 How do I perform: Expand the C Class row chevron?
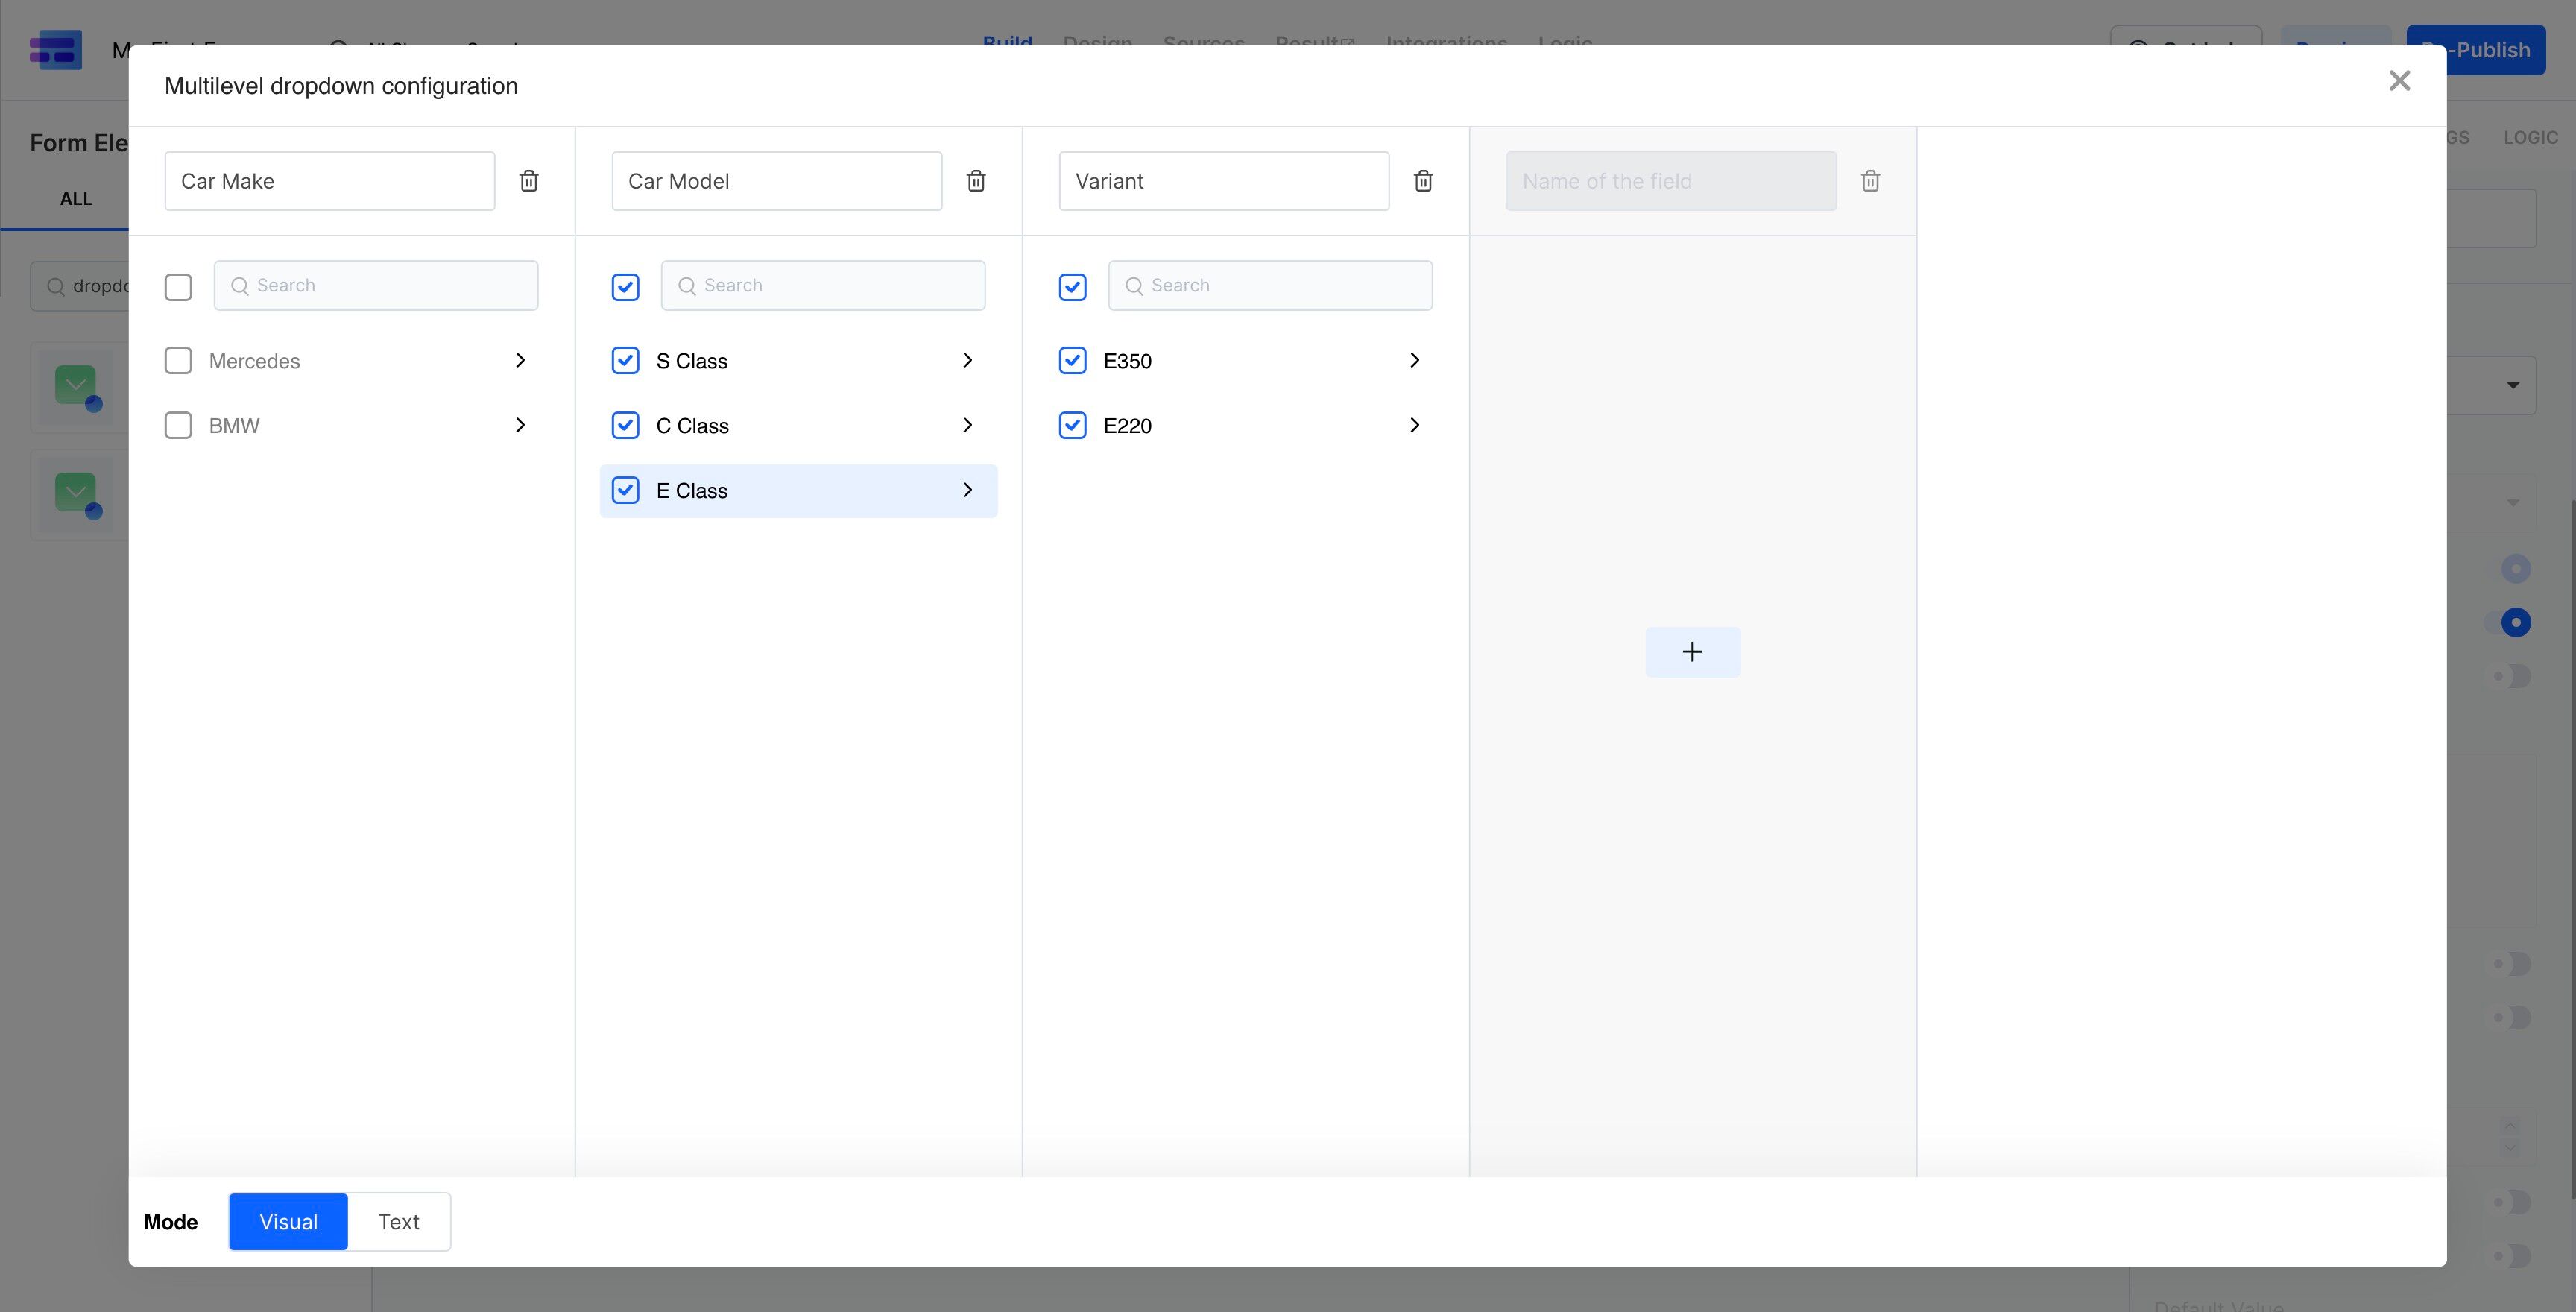(967, 425)
